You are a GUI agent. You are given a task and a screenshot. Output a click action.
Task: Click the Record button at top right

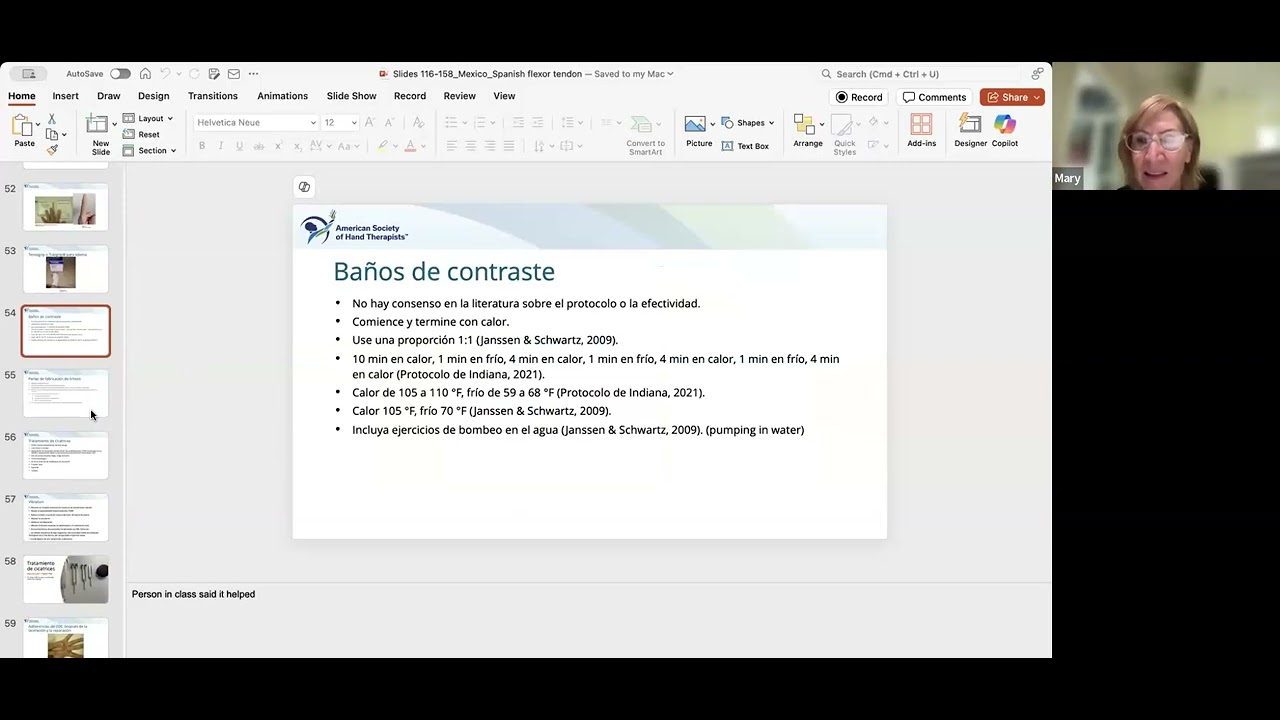point(859,97)
